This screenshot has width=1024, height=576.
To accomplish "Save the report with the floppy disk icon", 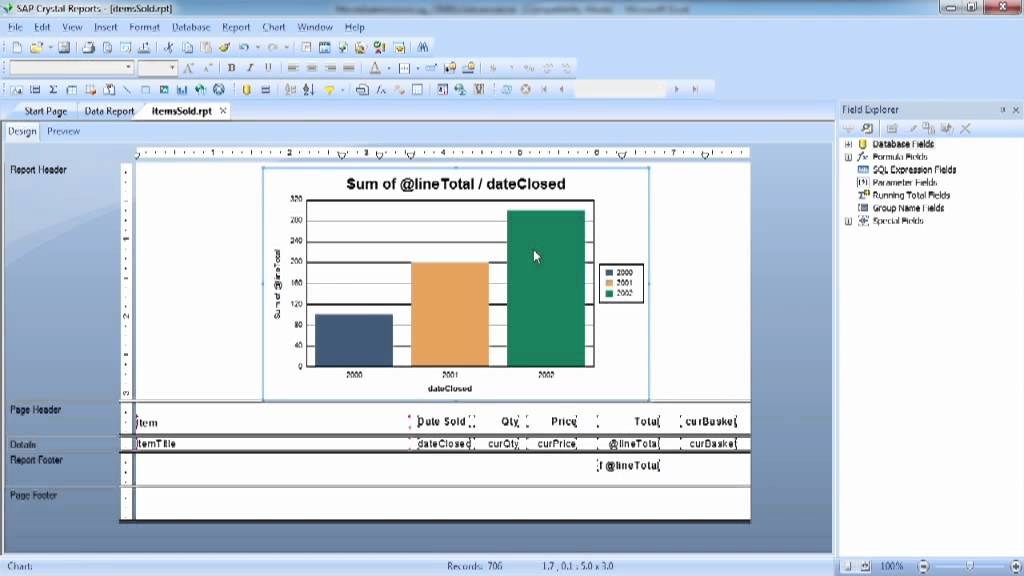I will [x=64, y=48].
